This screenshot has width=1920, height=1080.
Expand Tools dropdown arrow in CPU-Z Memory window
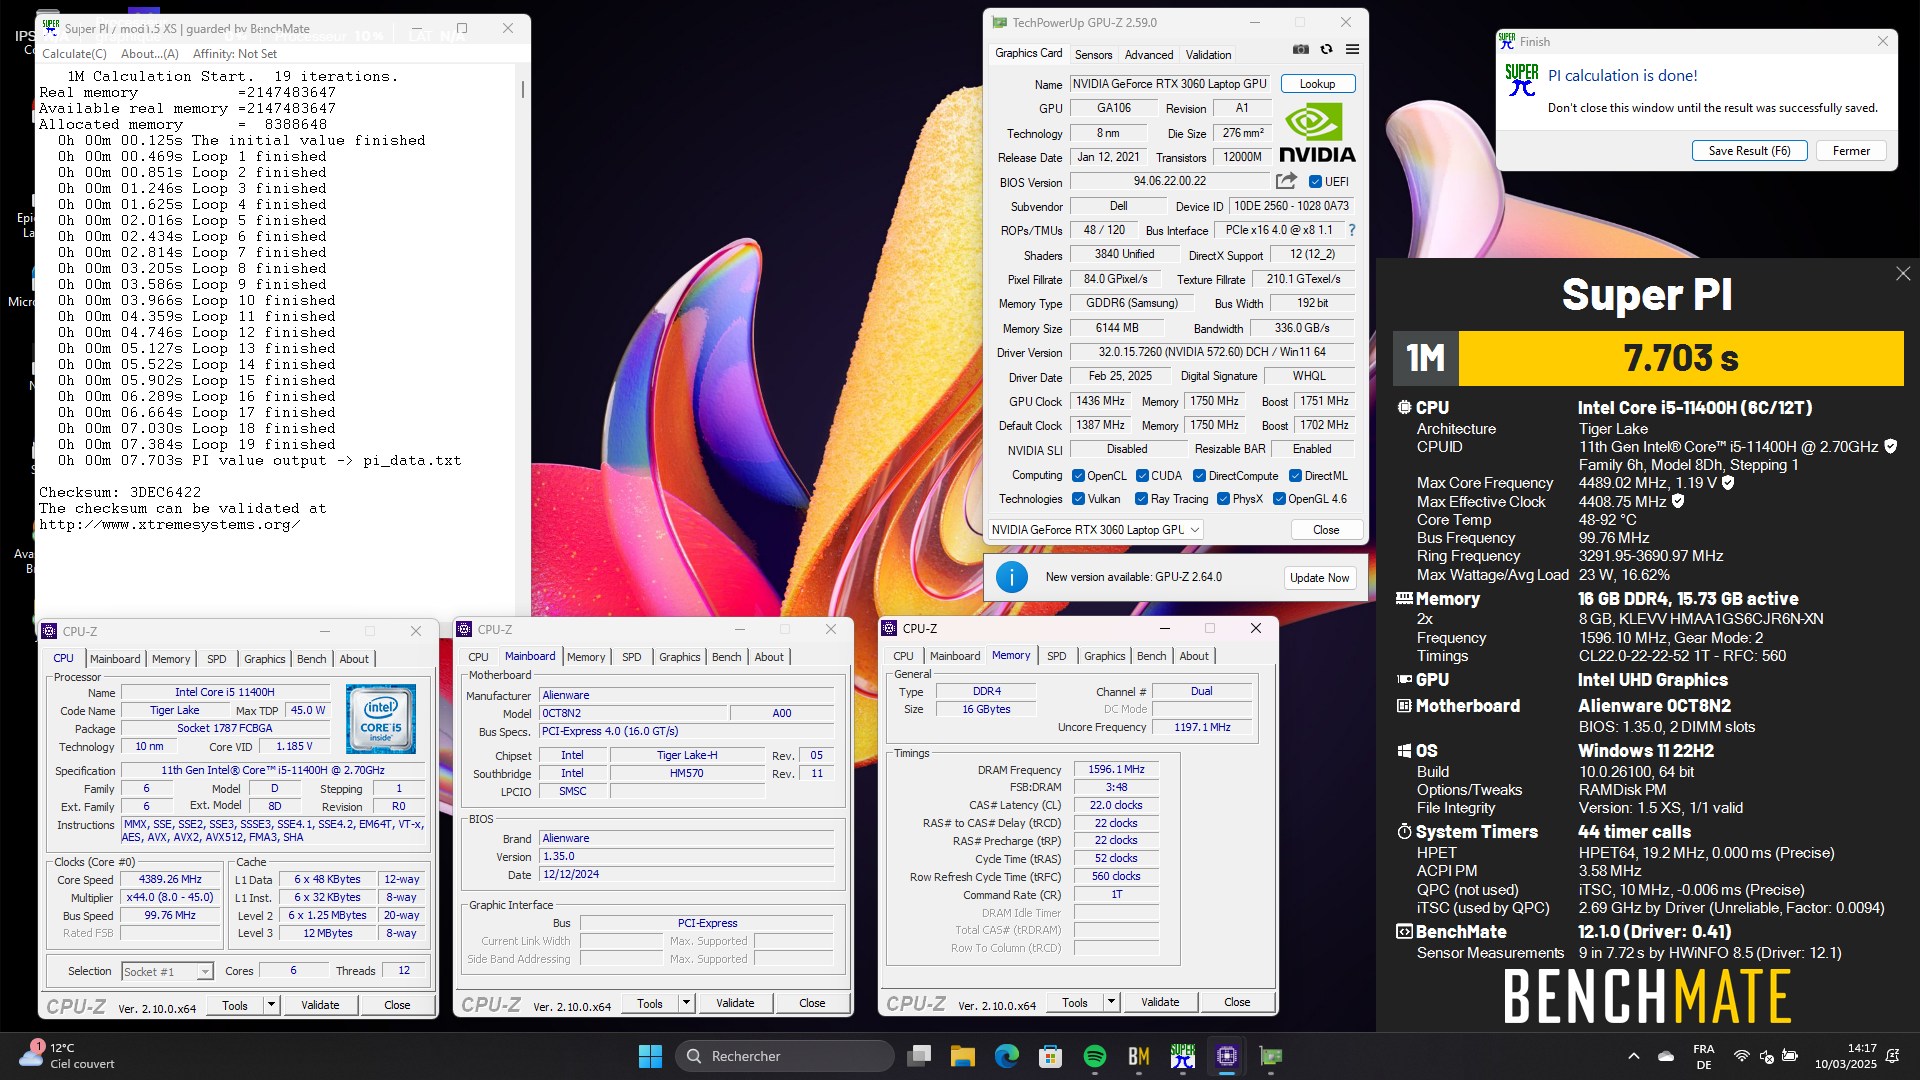click(x=1111, y=1002)
